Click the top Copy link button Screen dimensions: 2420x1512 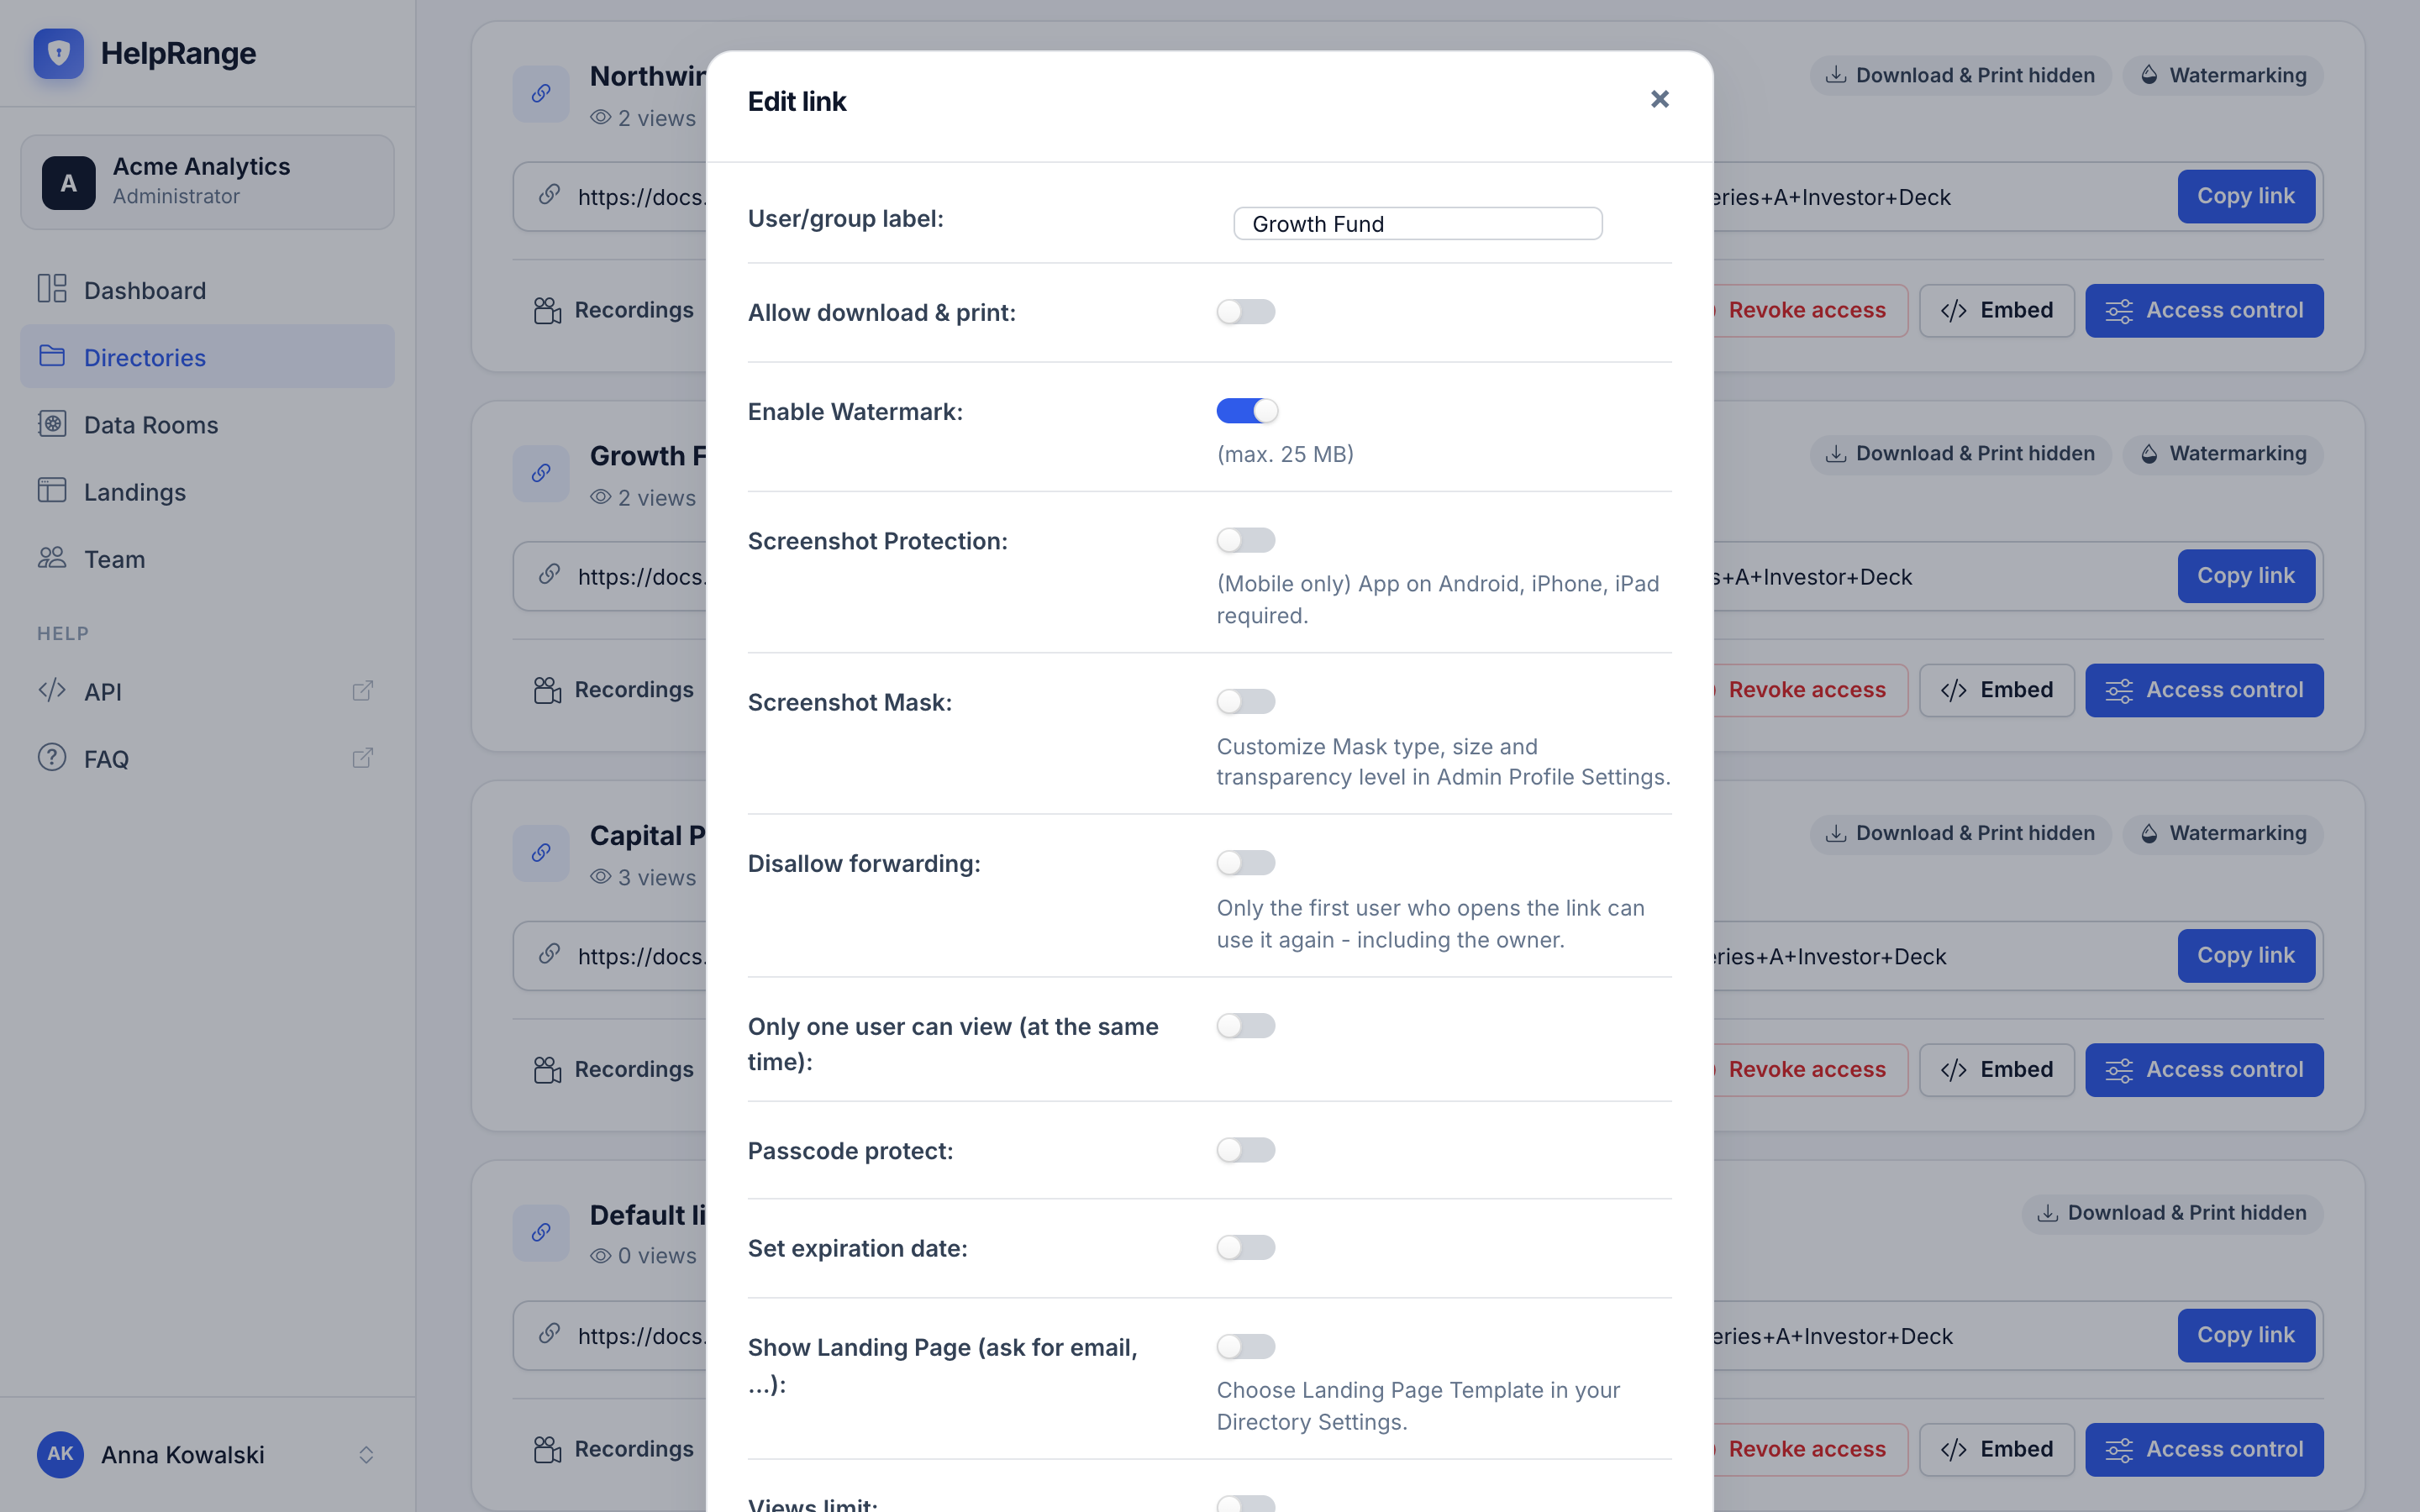click(2245, 197)
